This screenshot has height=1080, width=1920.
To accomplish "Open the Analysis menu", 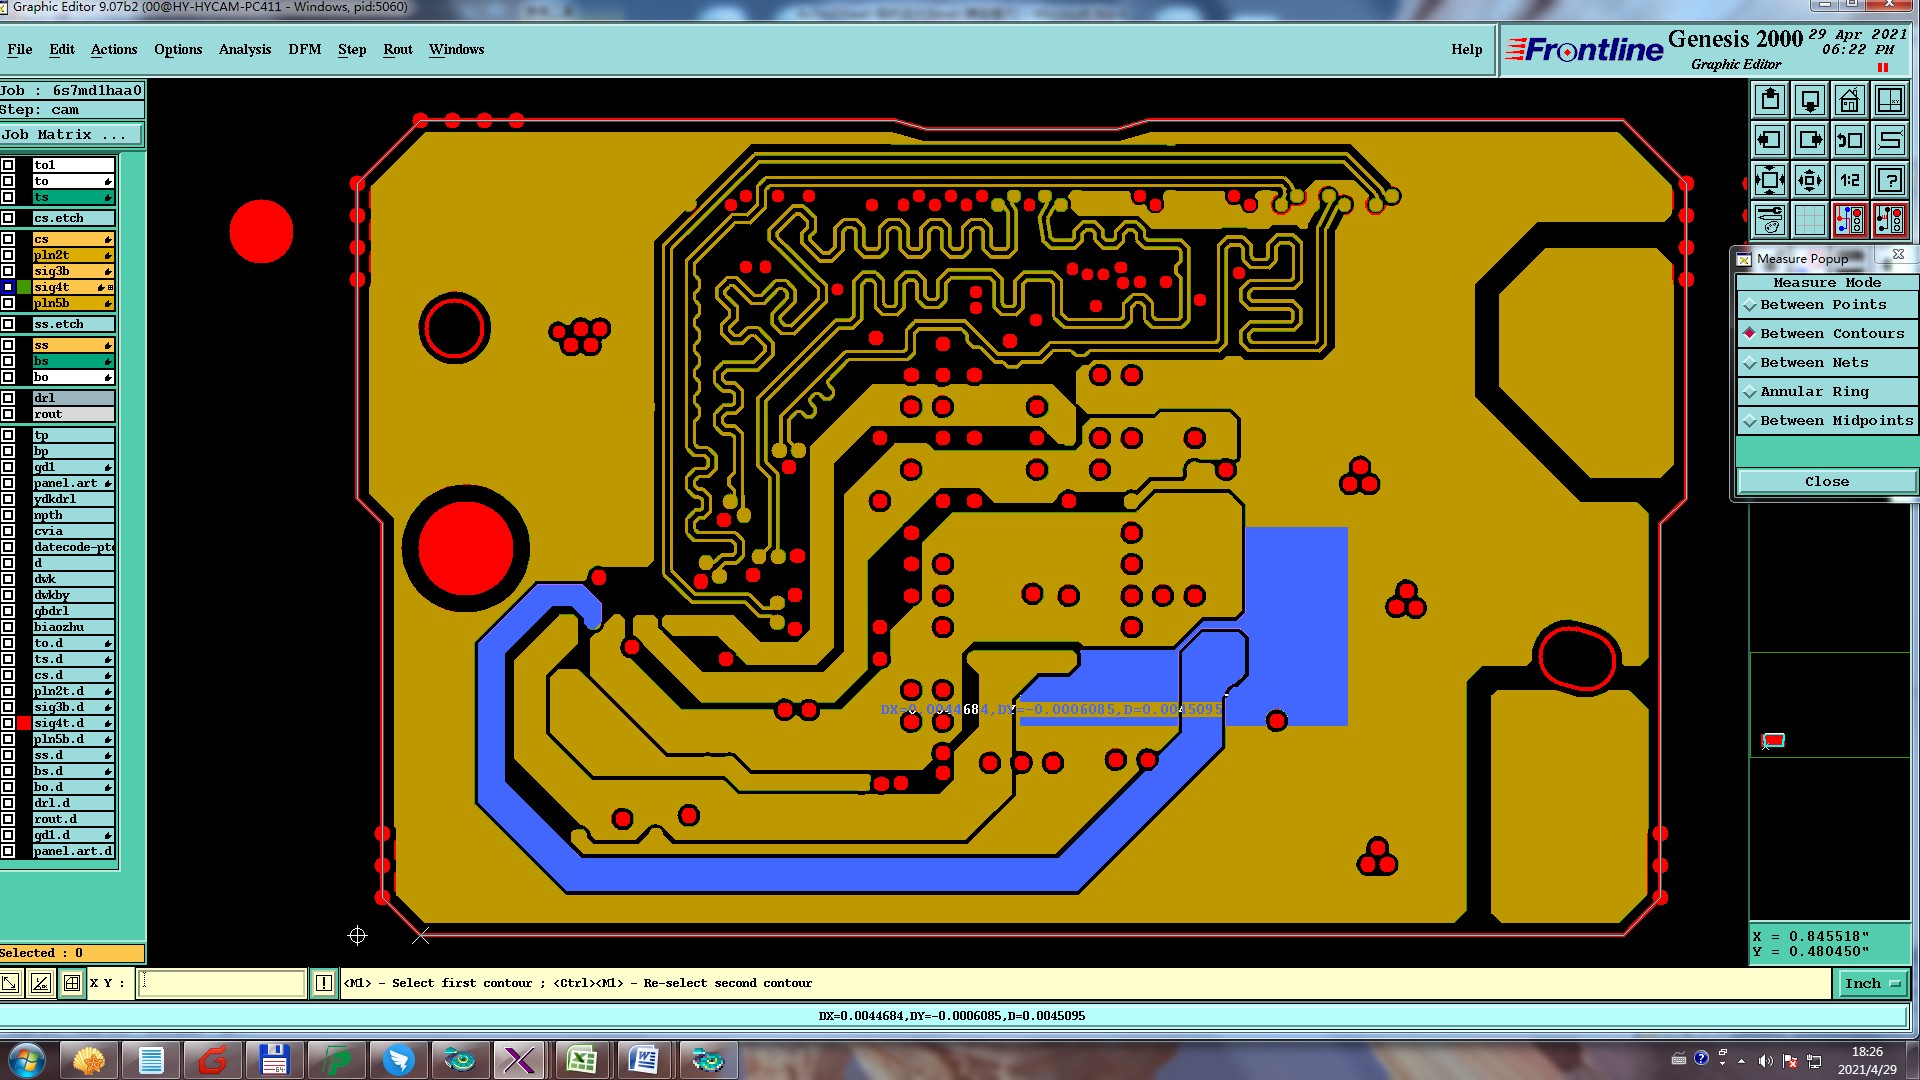I will click(x=244, y=49).
